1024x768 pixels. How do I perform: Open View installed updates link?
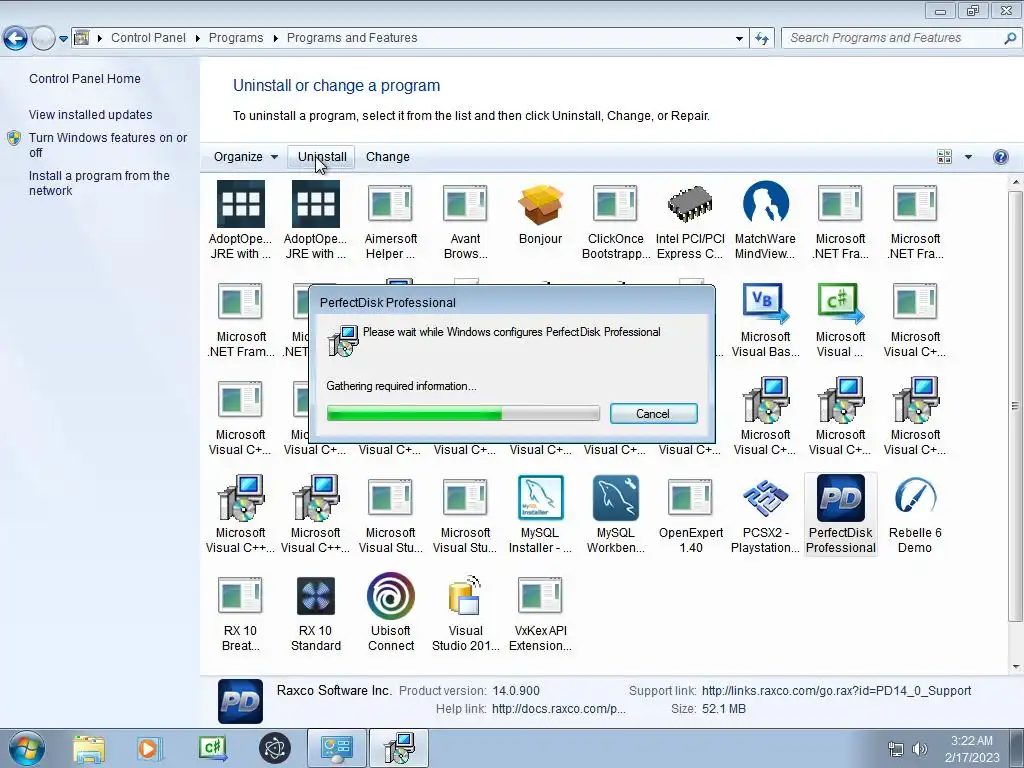[90, 114]
